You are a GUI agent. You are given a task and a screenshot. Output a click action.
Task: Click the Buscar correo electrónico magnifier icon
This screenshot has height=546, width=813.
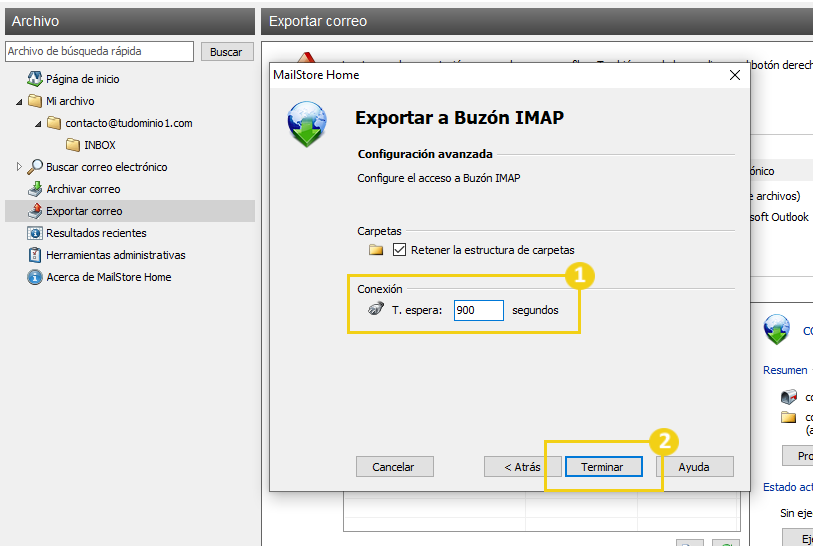point(35,166)
